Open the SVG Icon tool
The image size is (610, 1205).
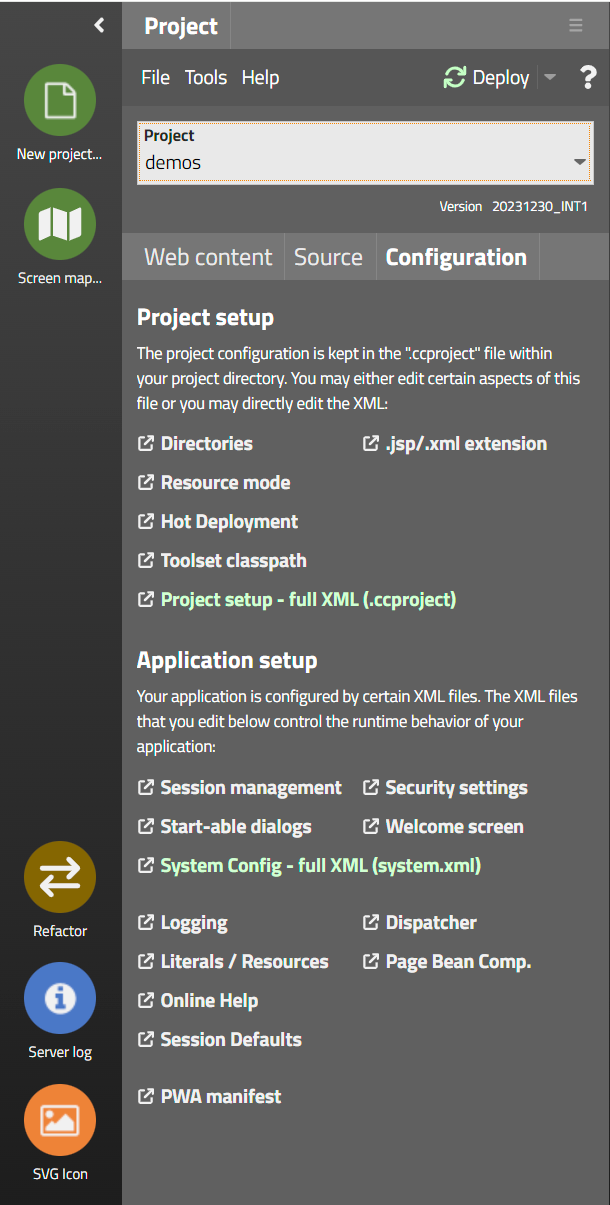tap(60, 1120)
